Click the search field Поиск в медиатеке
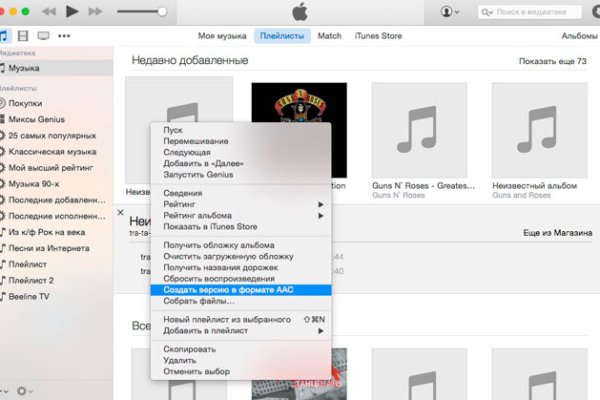 click(530, 12)
